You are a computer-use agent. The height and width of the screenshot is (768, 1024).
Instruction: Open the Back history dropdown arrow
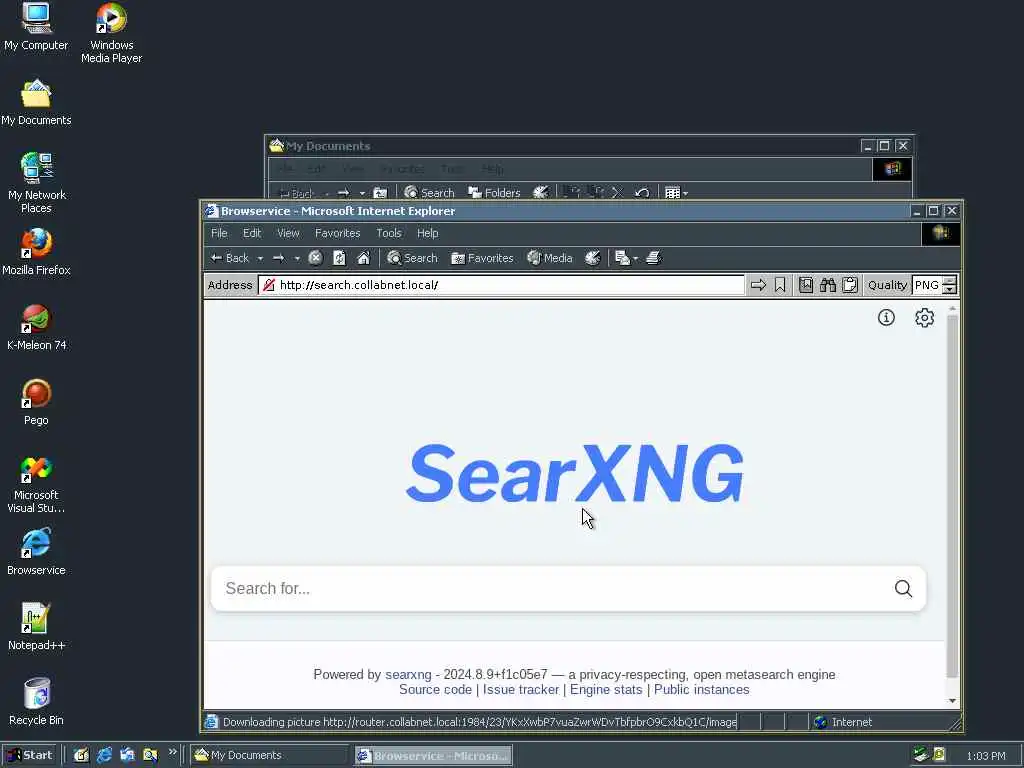click(260, 259)
